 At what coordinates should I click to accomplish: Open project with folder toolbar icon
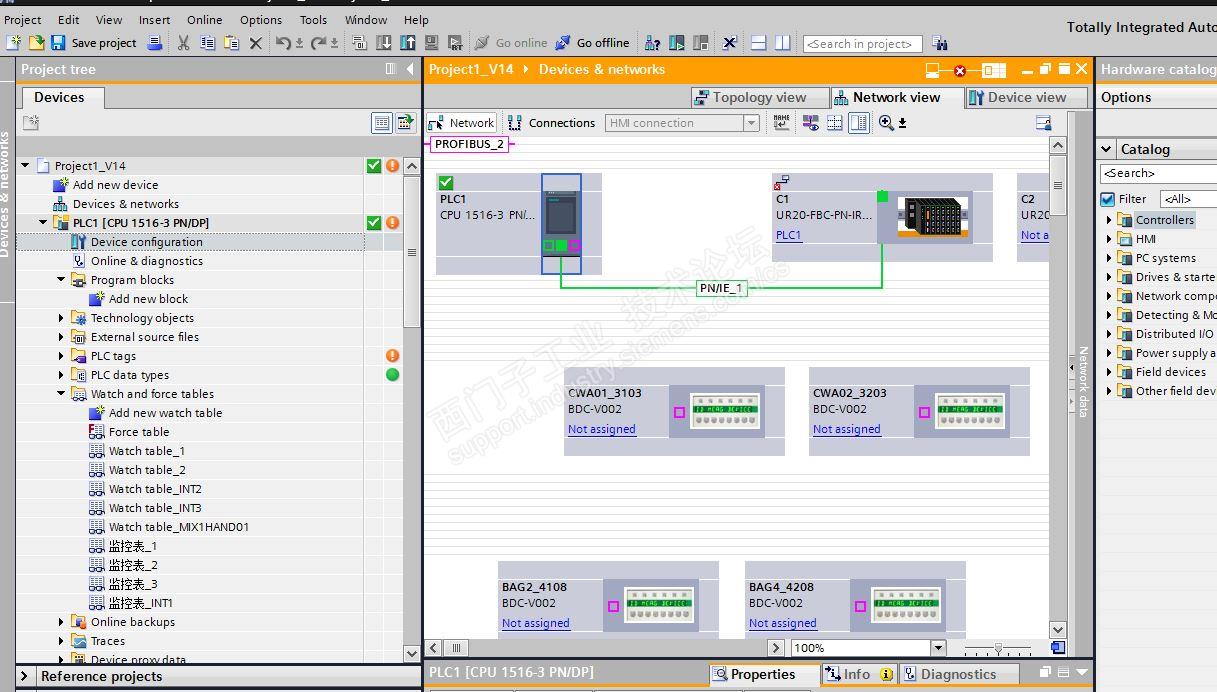(x=36, y=43)
